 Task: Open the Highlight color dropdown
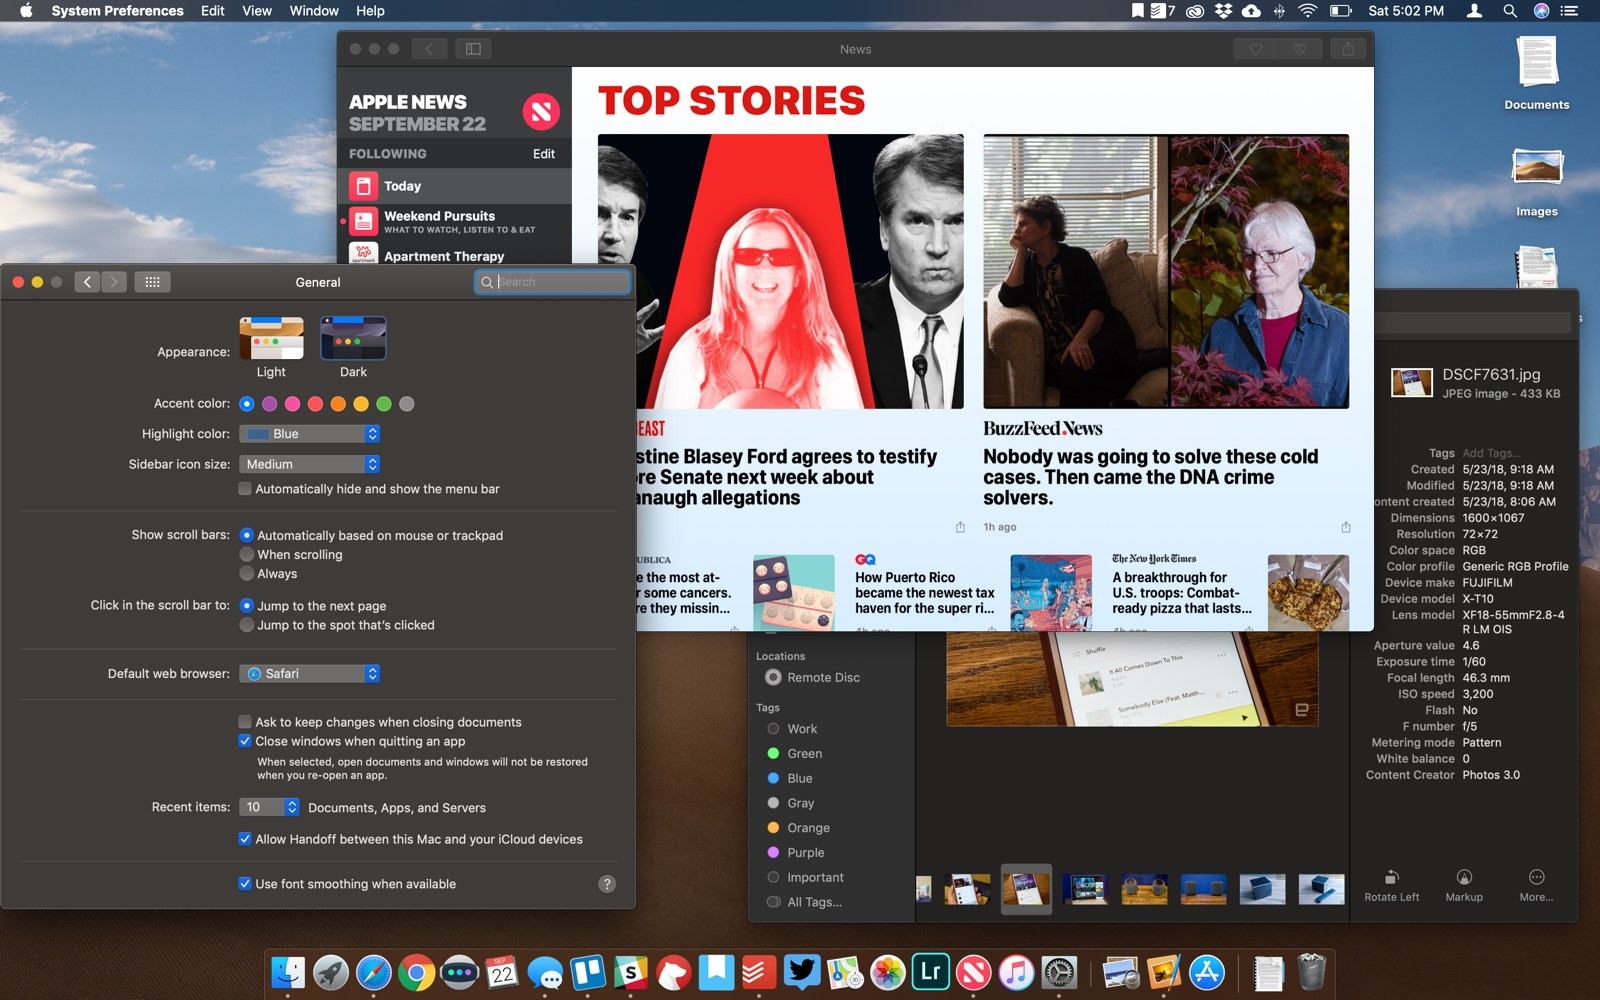coord(310,434)
